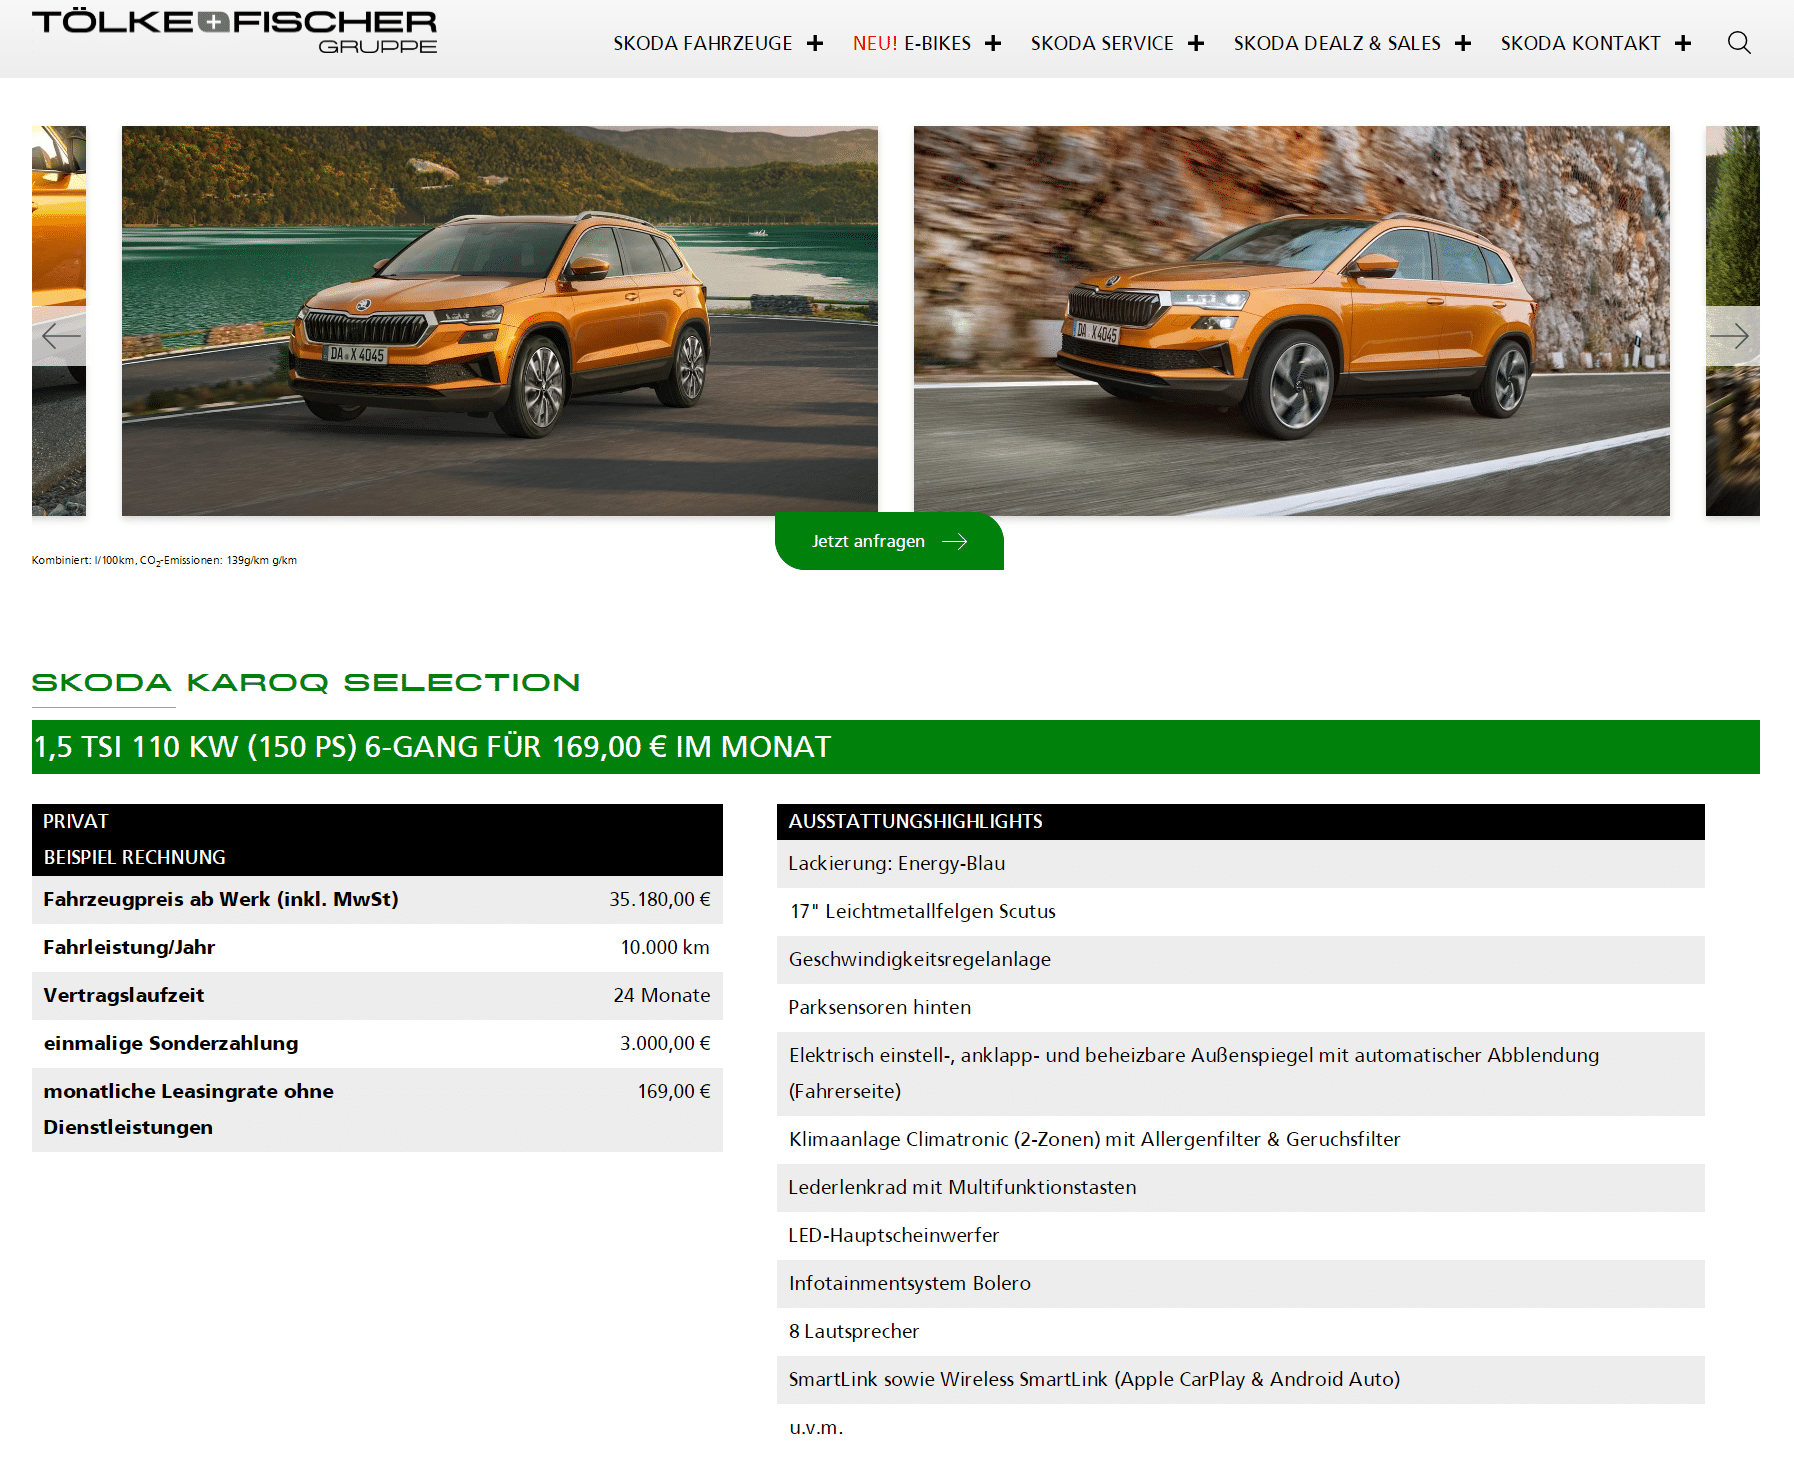Click the Vertragslaufzeit label

[124, 995]
